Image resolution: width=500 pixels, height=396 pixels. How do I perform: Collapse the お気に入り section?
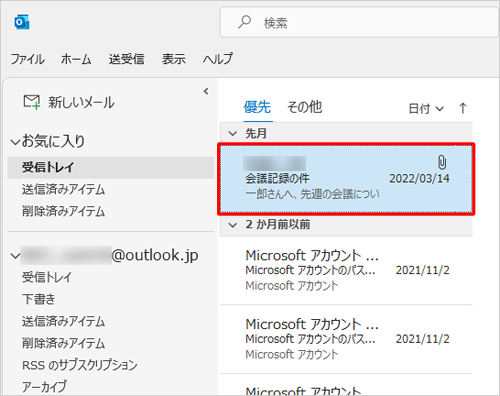[x=15, y=142]
